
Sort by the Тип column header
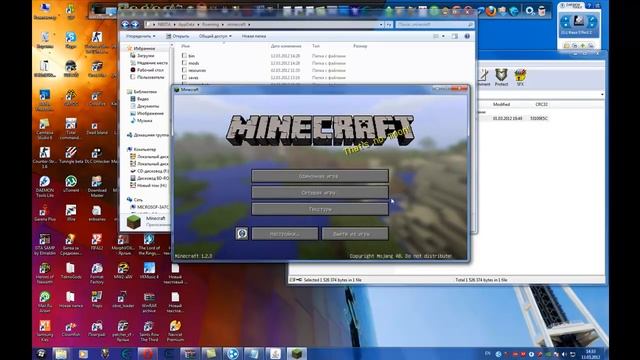(x=316, y=46)
